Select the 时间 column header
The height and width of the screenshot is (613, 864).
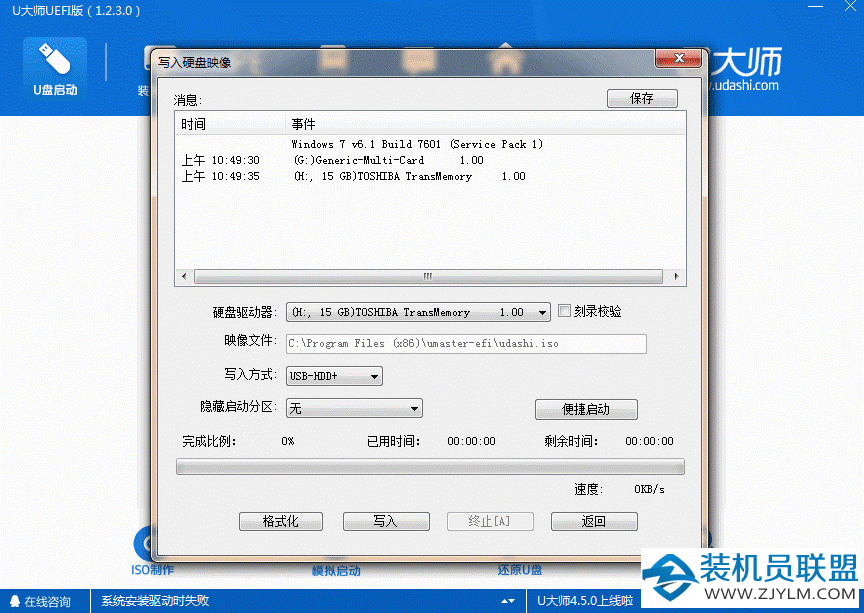(x=230, y=124)
